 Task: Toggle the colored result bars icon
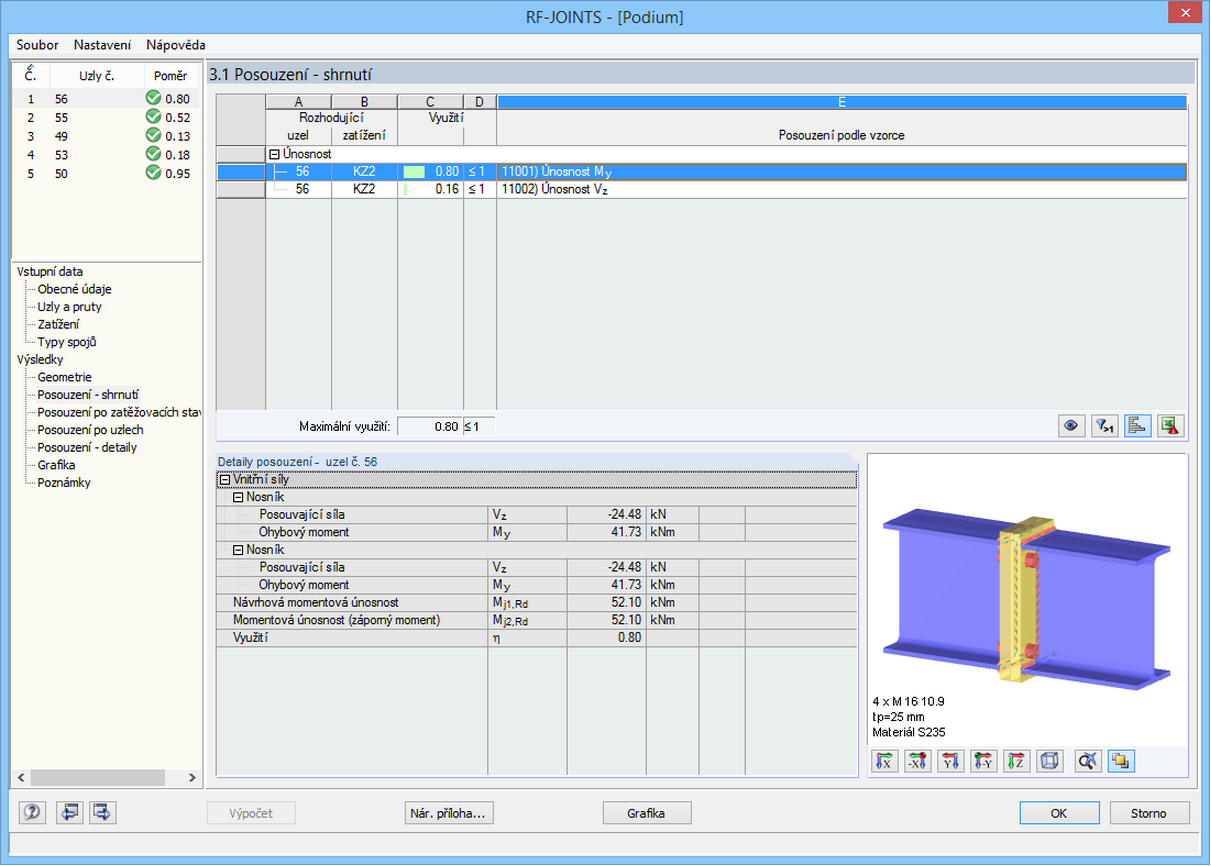pos(1137,425)
